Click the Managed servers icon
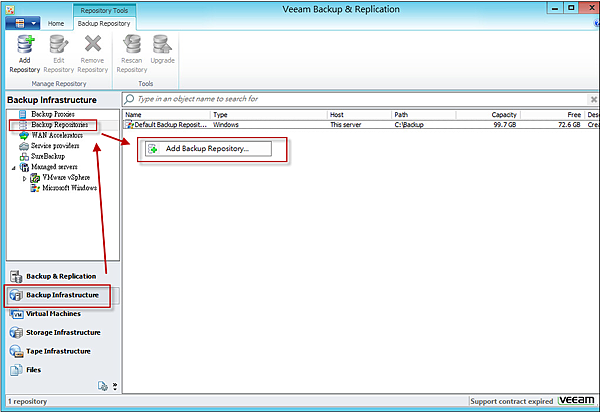Screen dimensions: 600x412 pos(24,167)
